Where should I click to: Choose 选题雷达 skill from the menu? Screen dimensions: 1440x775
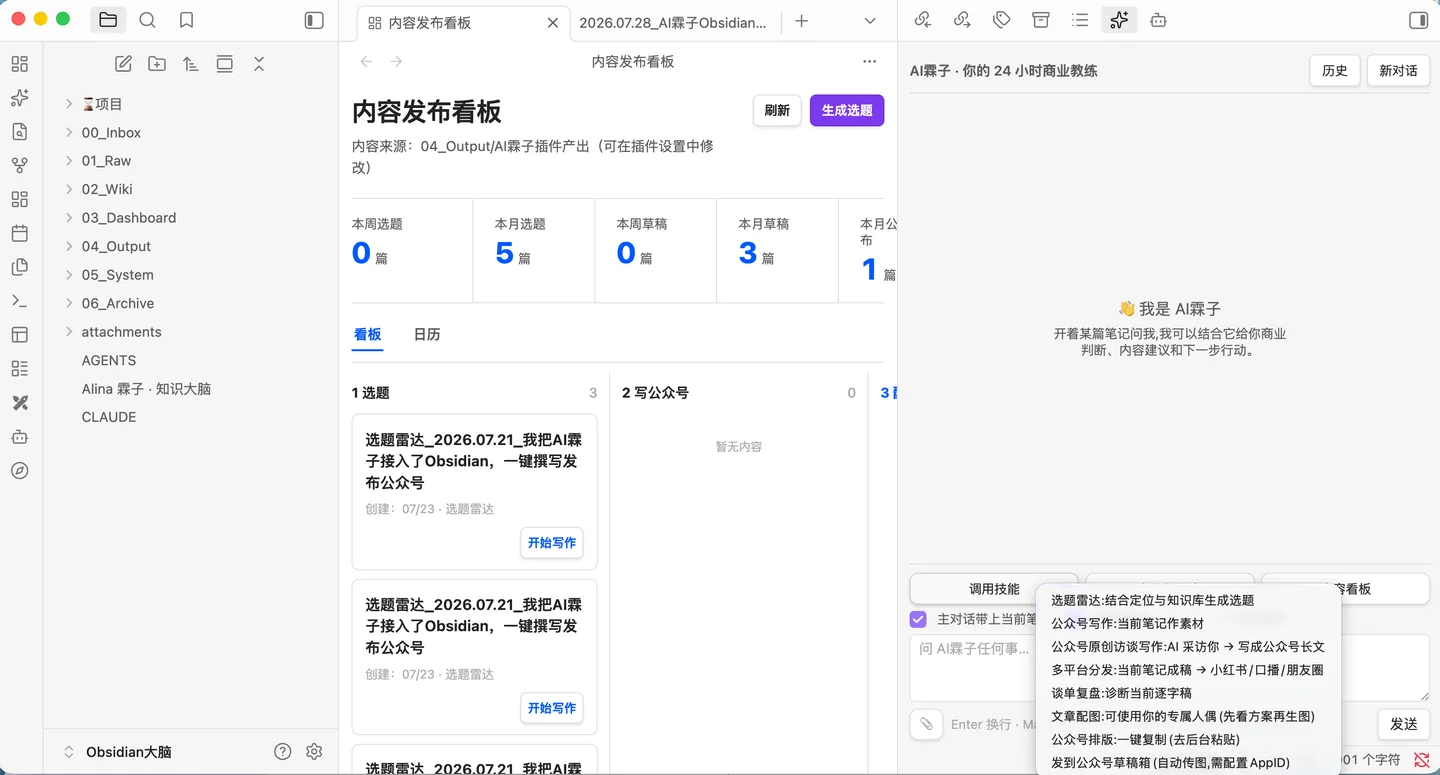(x=1188, y=600)
